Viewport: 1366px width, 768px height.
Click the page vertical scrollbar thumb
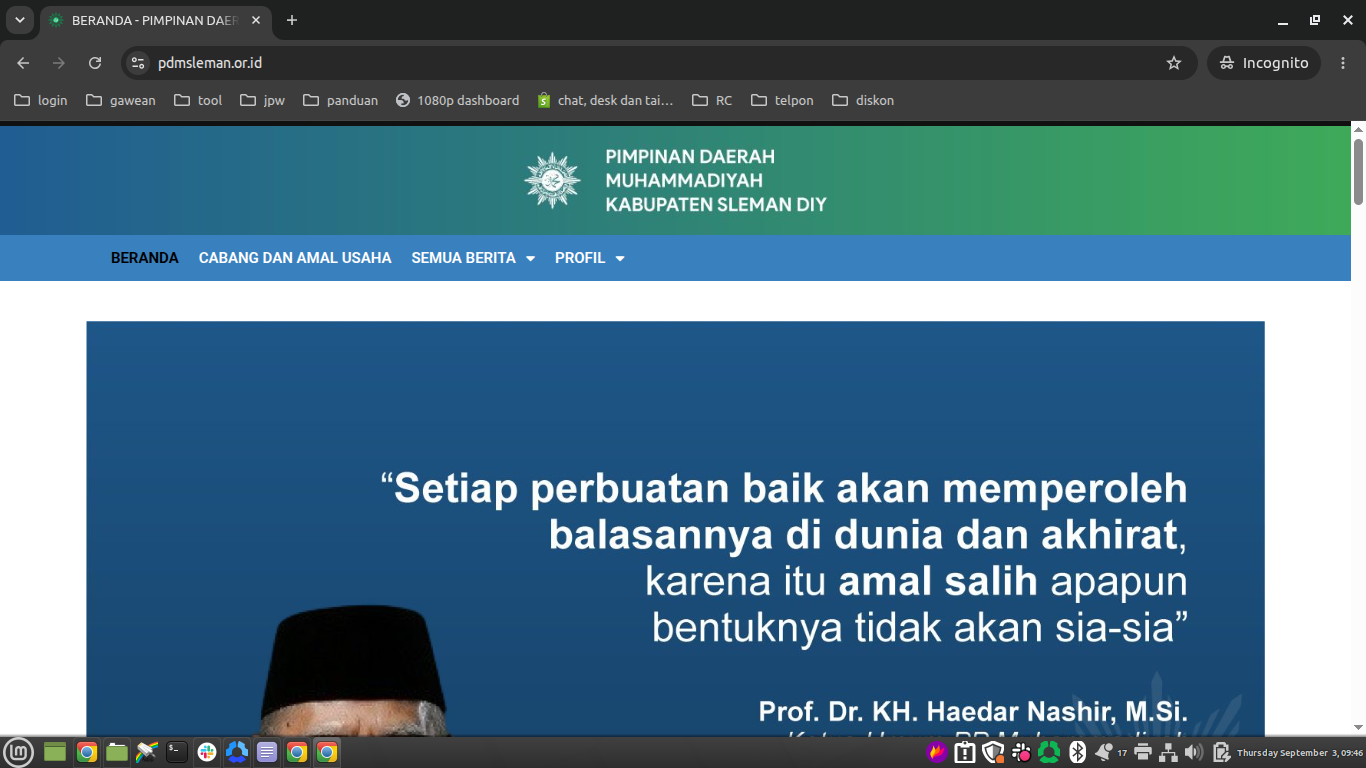(1358, 172)
